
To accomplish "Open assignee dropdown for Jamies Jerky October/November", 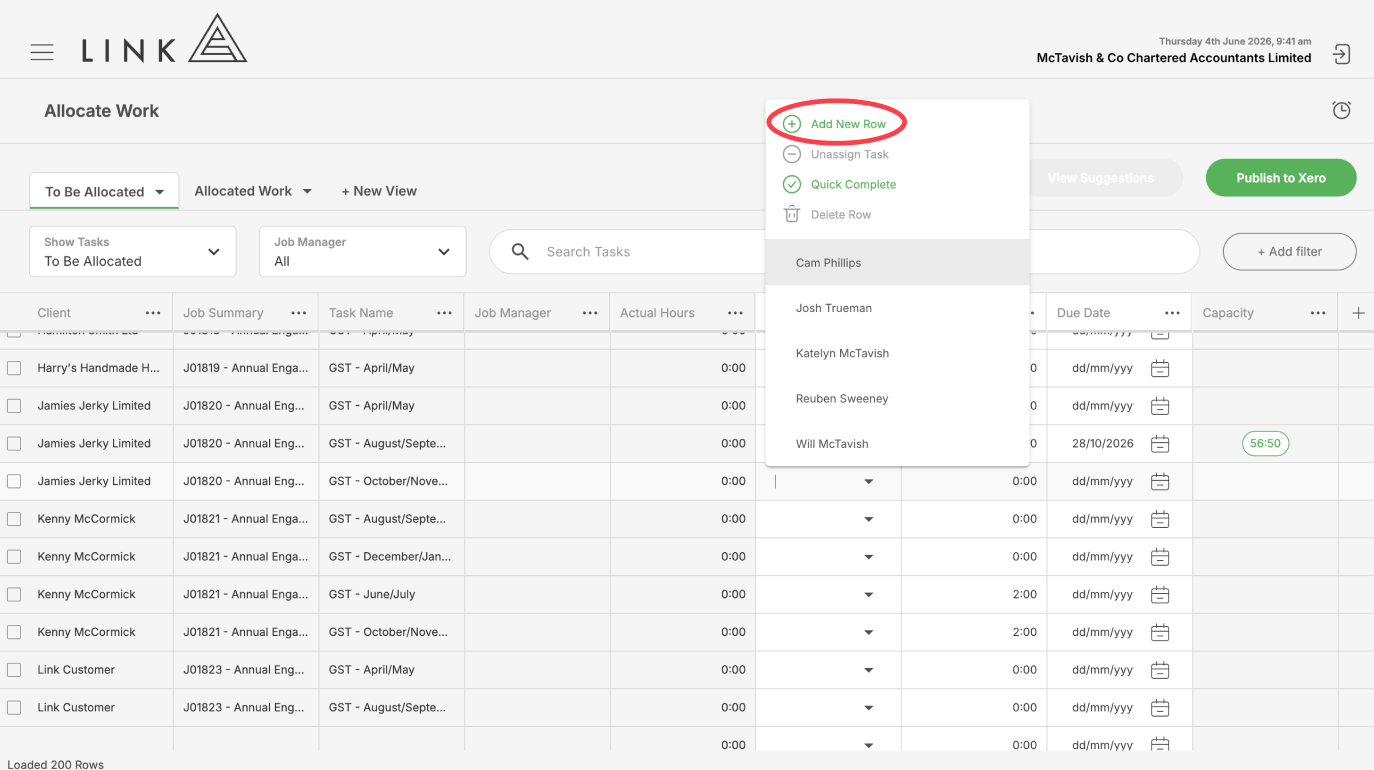I will (868, 482).
